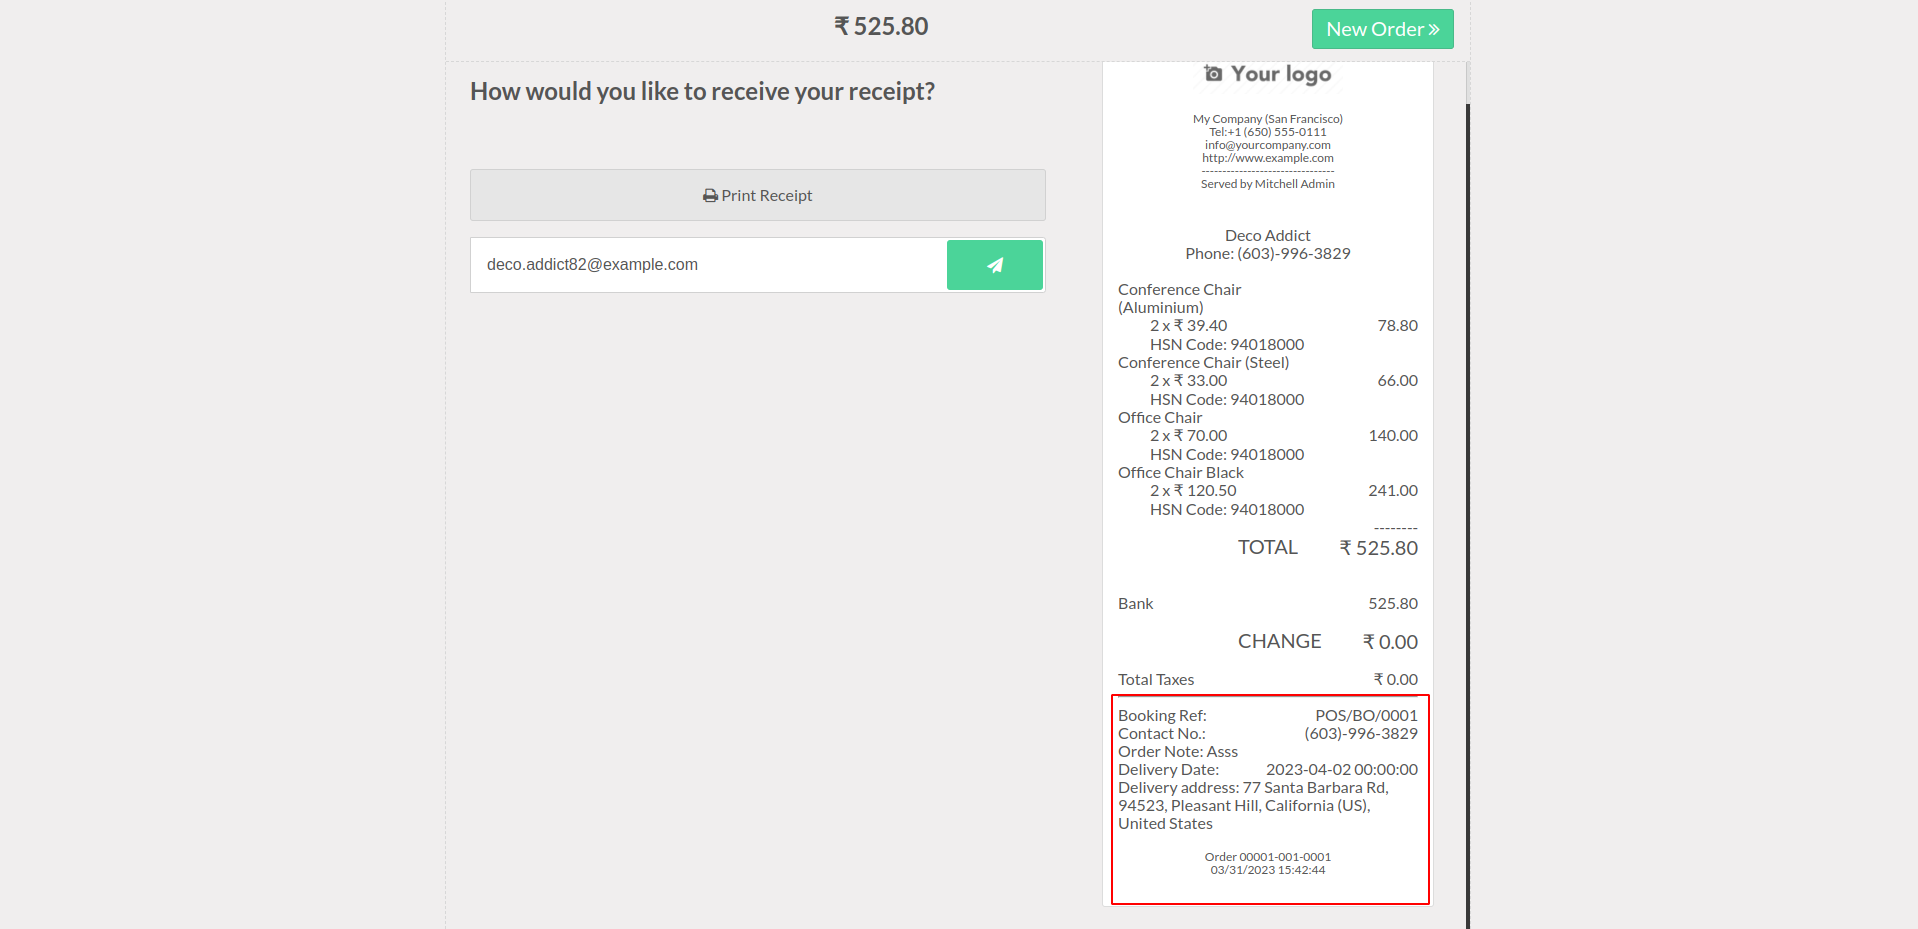Click the ₹ 525.80 amount at page top
The height and width of the screenshot is (929, 1918).
point(881,27)
